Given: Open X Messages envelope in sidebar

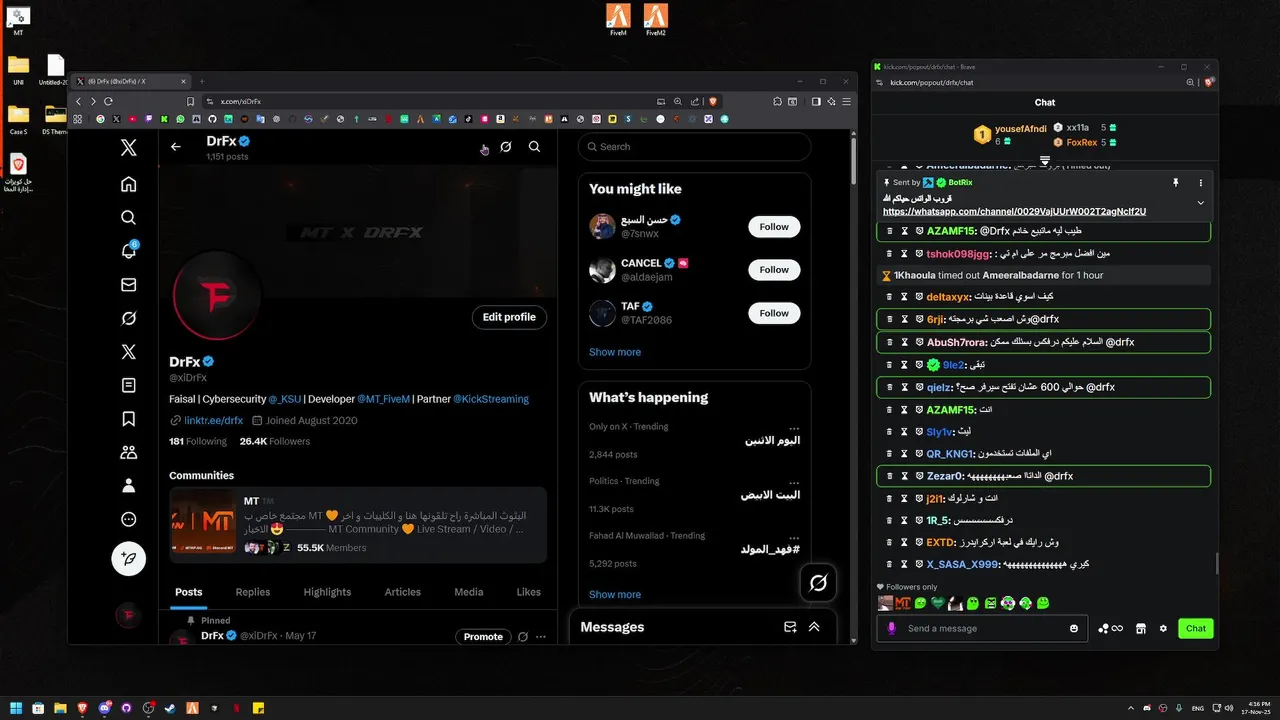Looking at the screenshot, I should [128, 285].
